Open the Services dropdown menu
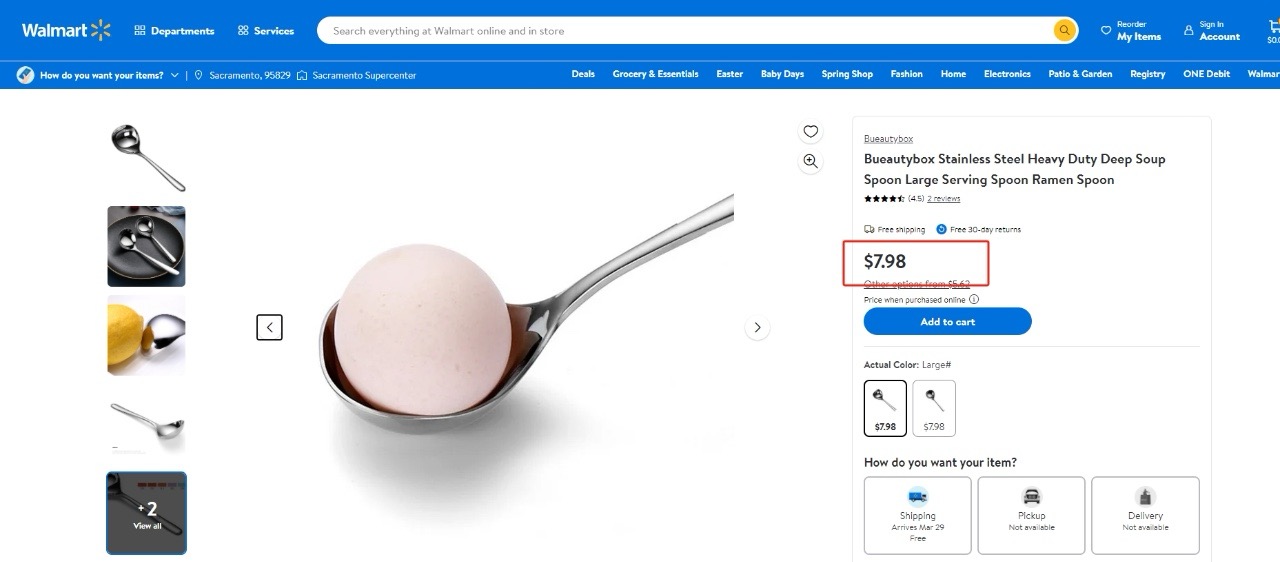 (x=266, y=31)
